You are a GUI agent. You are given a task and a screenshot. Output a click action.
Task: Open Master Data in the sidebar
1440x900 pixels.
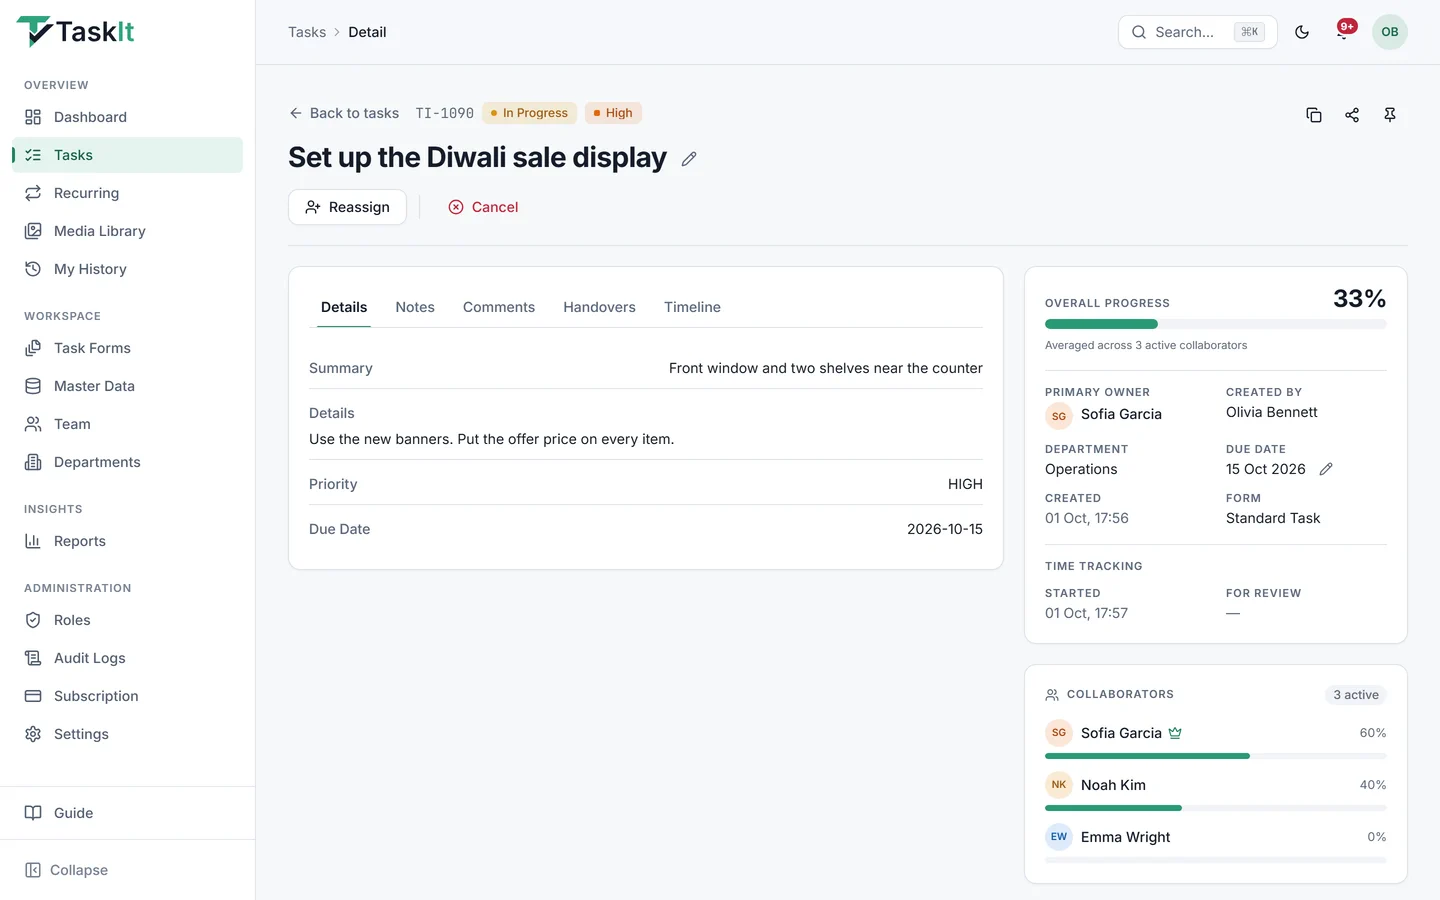click(x=127, y=386)
